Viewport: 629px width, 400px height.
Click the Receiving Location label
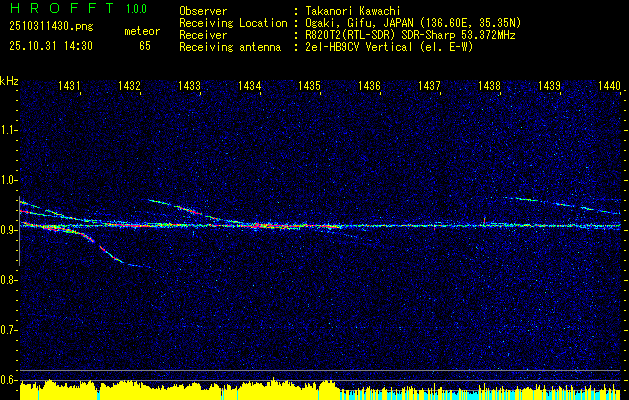[233, 23]
